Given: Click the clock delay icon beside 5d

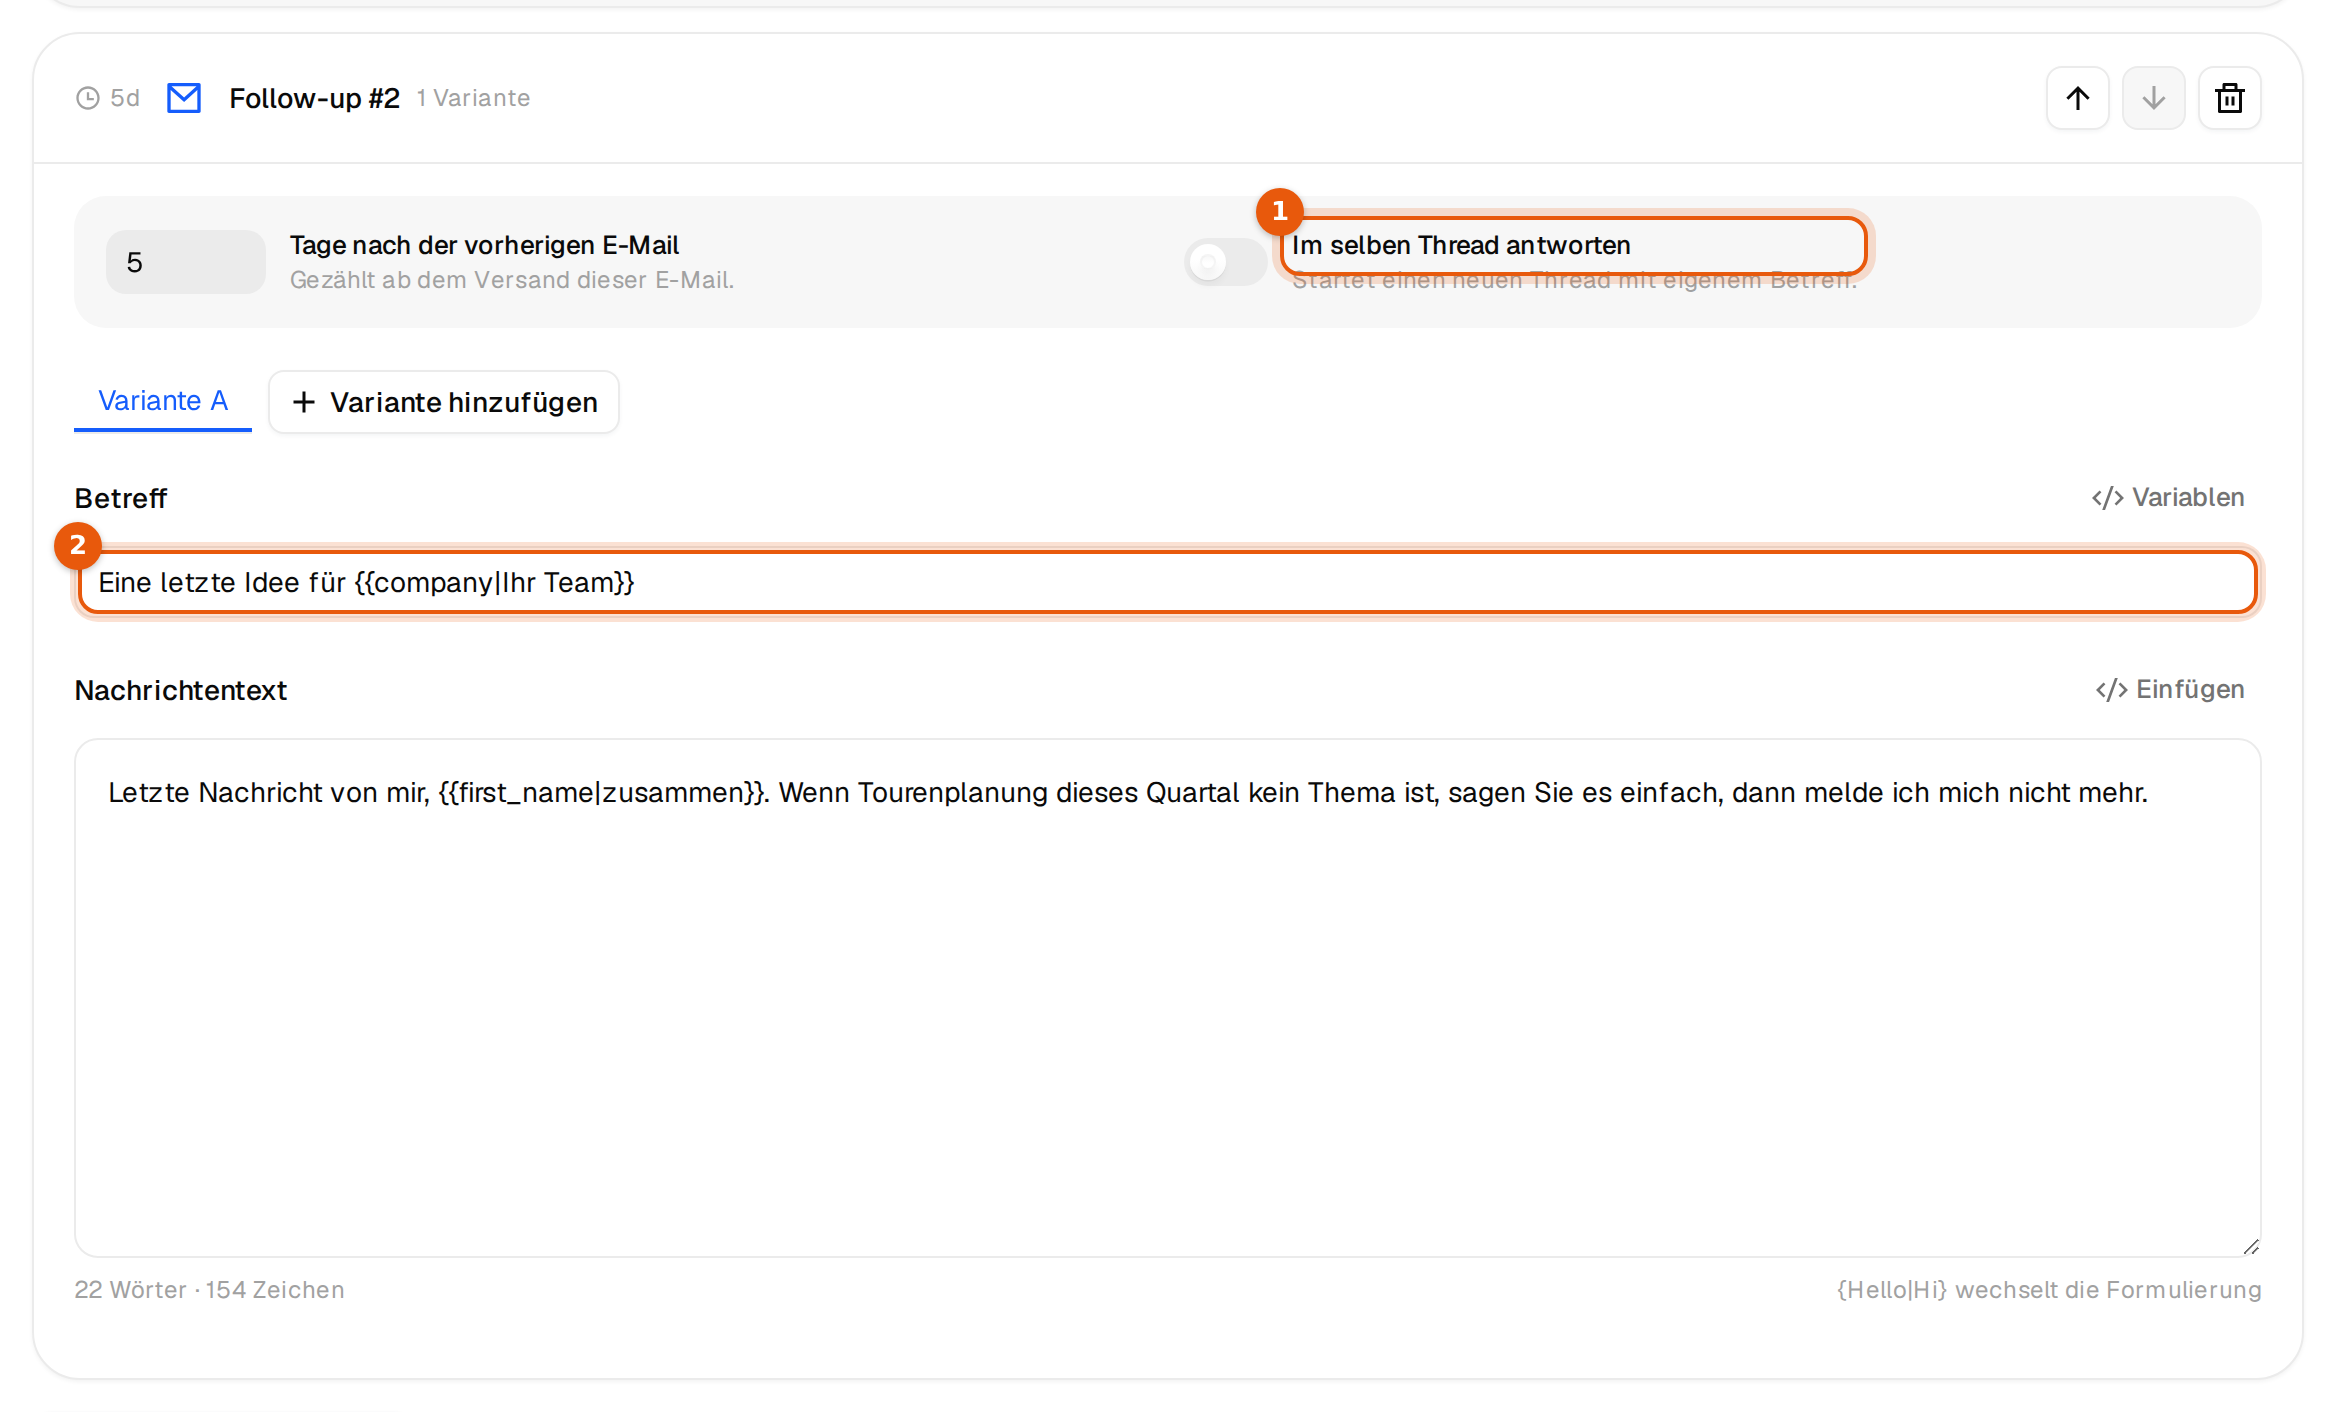Looking at the screenshot, I should tap(88, 98).
